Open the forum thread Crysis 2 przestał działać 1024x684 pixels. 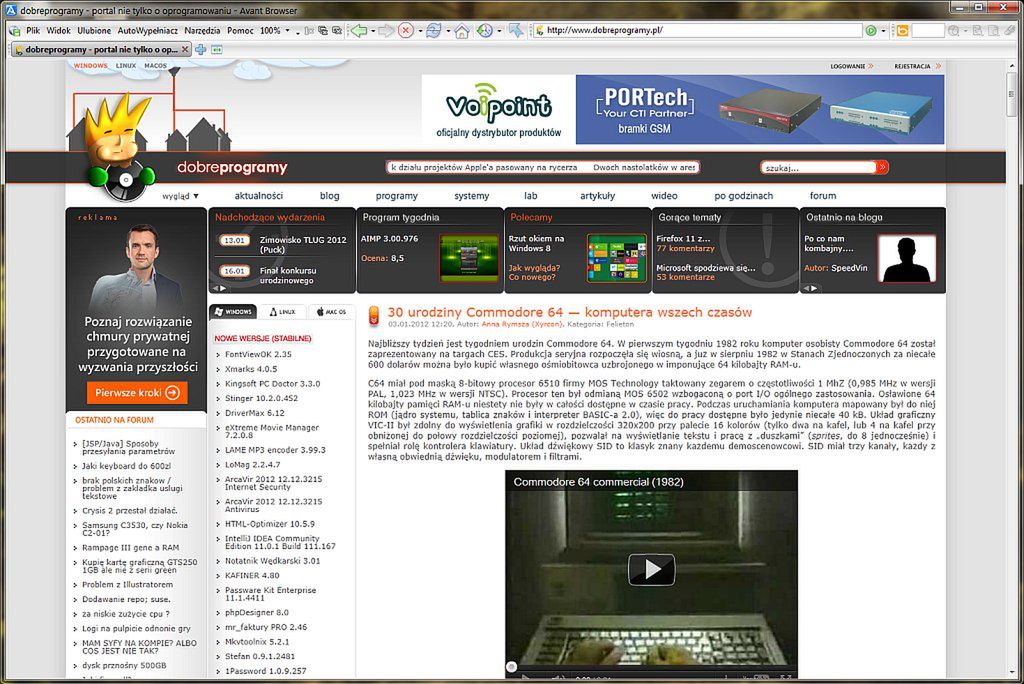(129, 511)
